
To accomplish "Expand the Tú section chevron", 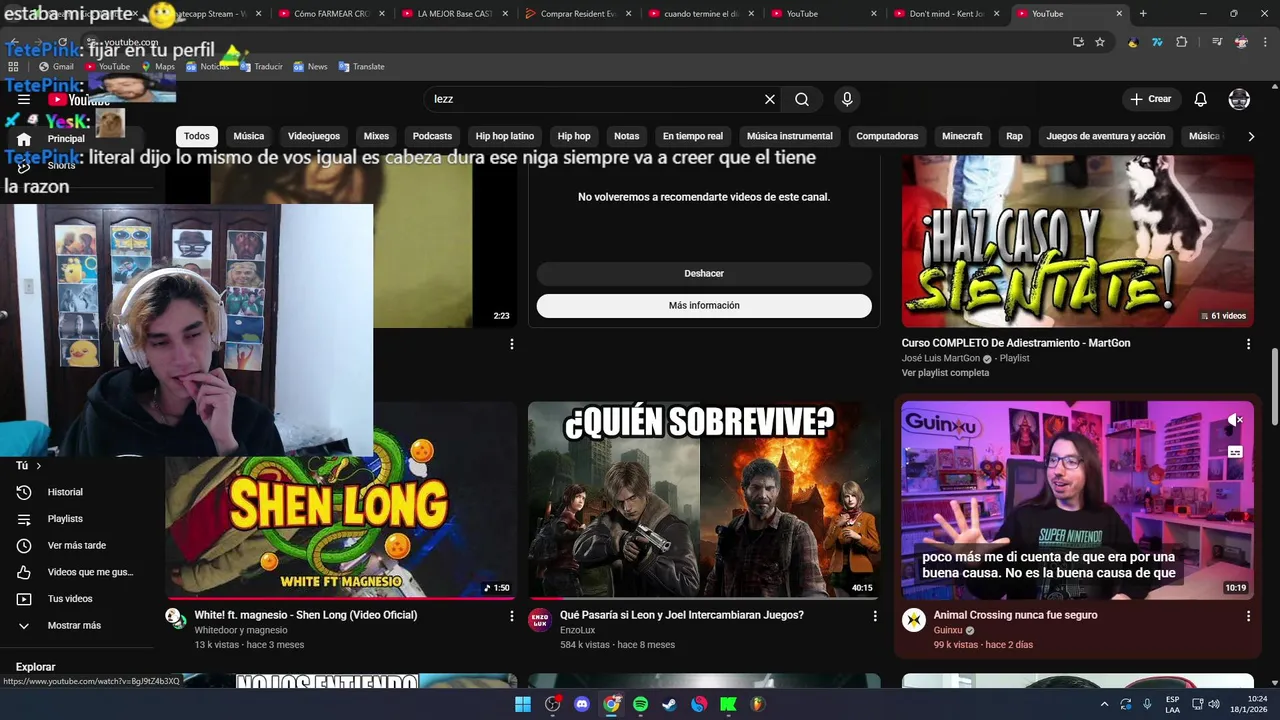I will click(x=39, y=466).
